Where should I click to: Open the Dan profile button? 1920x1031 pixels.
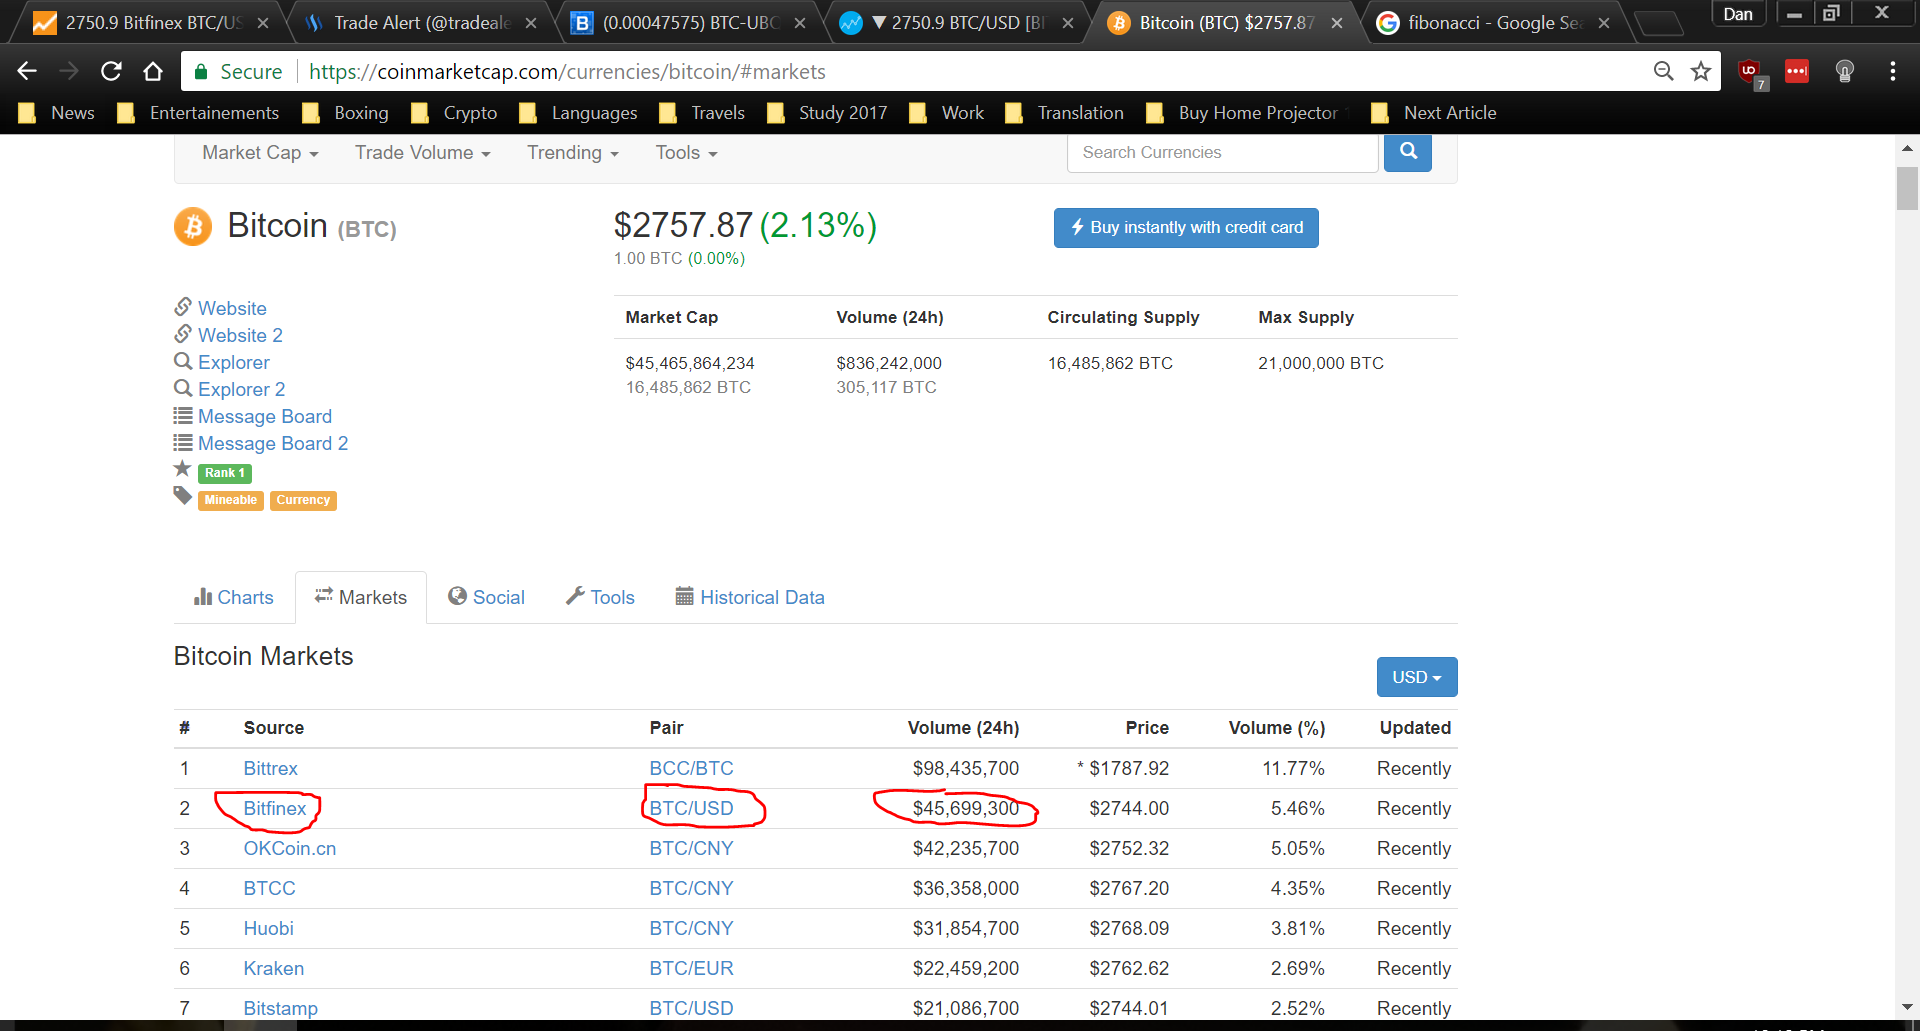pyautogui.click(x=1738, y=14)
